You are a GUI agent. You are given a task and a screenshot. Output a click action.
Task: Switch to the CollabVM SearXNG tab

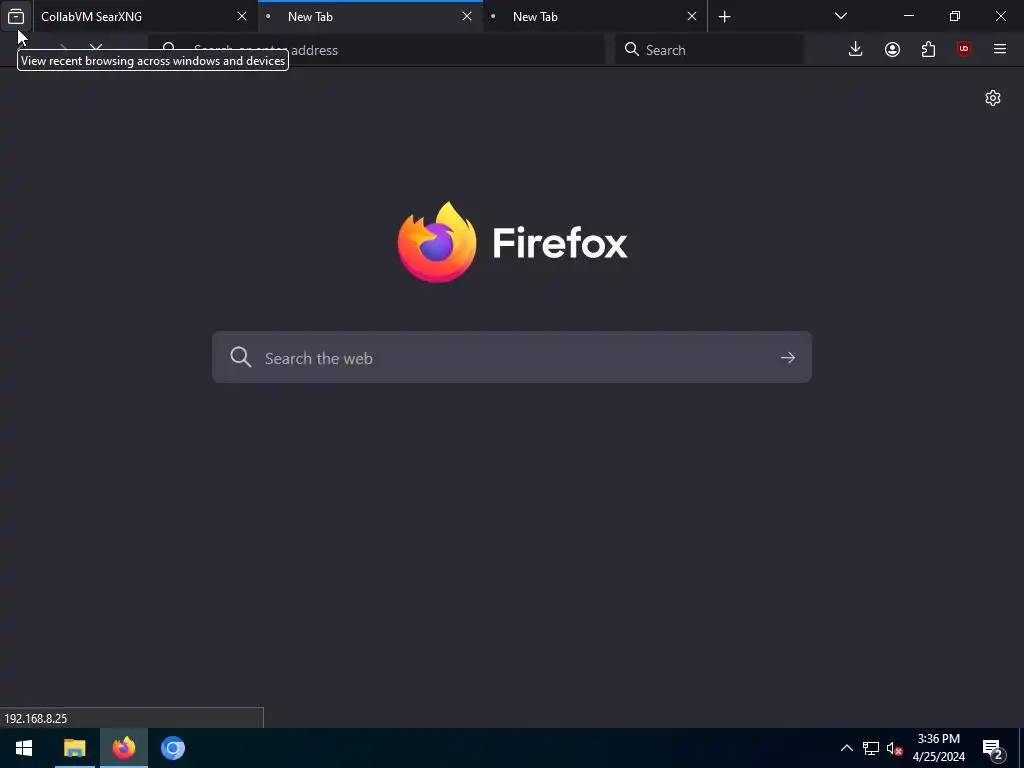point(145,16)
